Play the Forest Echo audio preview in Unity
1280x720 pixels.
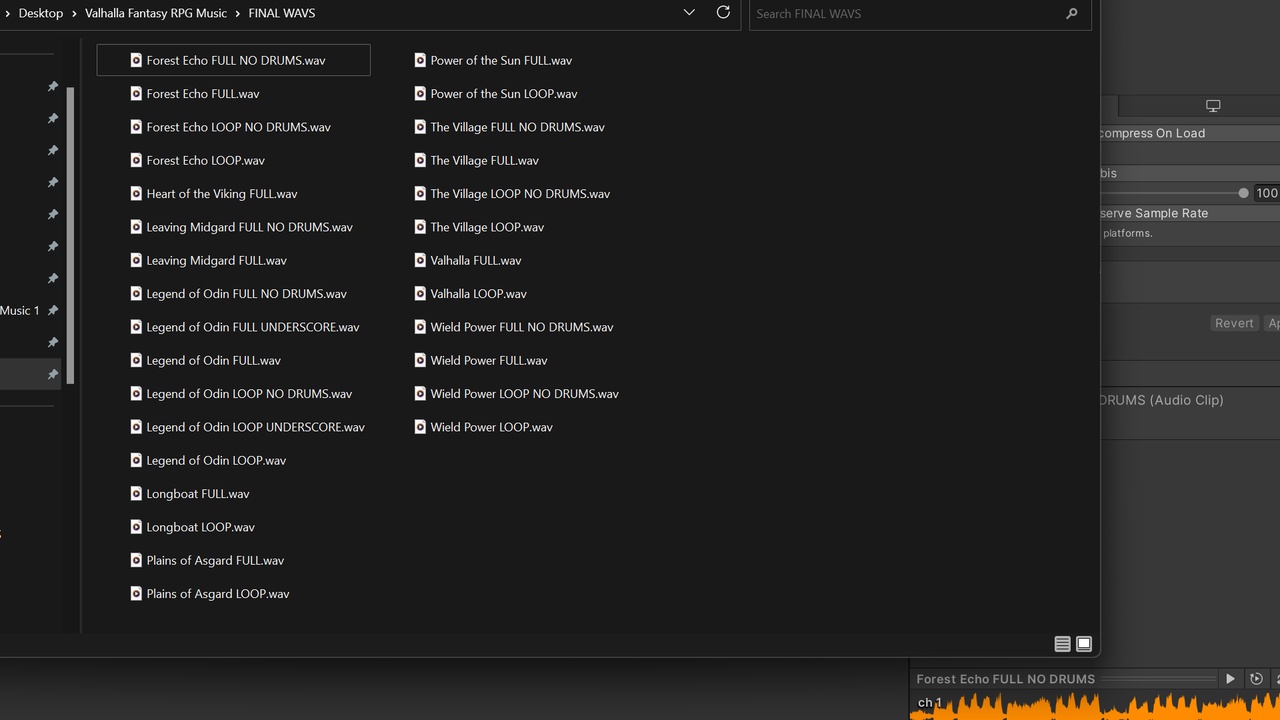click(1230, 679)
